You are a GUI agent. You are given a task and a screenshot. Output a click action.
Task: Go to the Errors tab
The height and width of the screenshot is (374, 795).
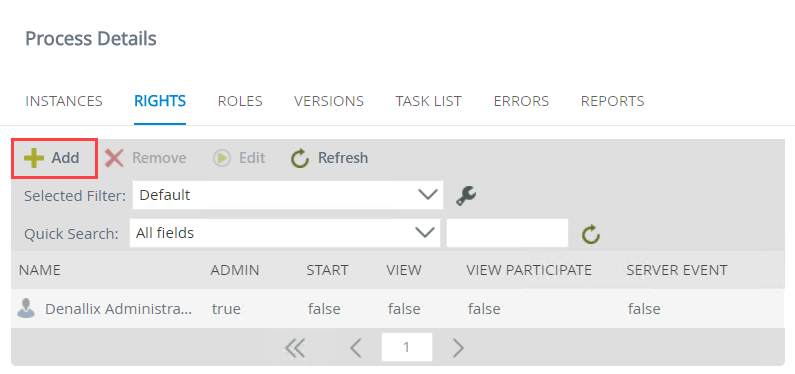click(521, 101)
